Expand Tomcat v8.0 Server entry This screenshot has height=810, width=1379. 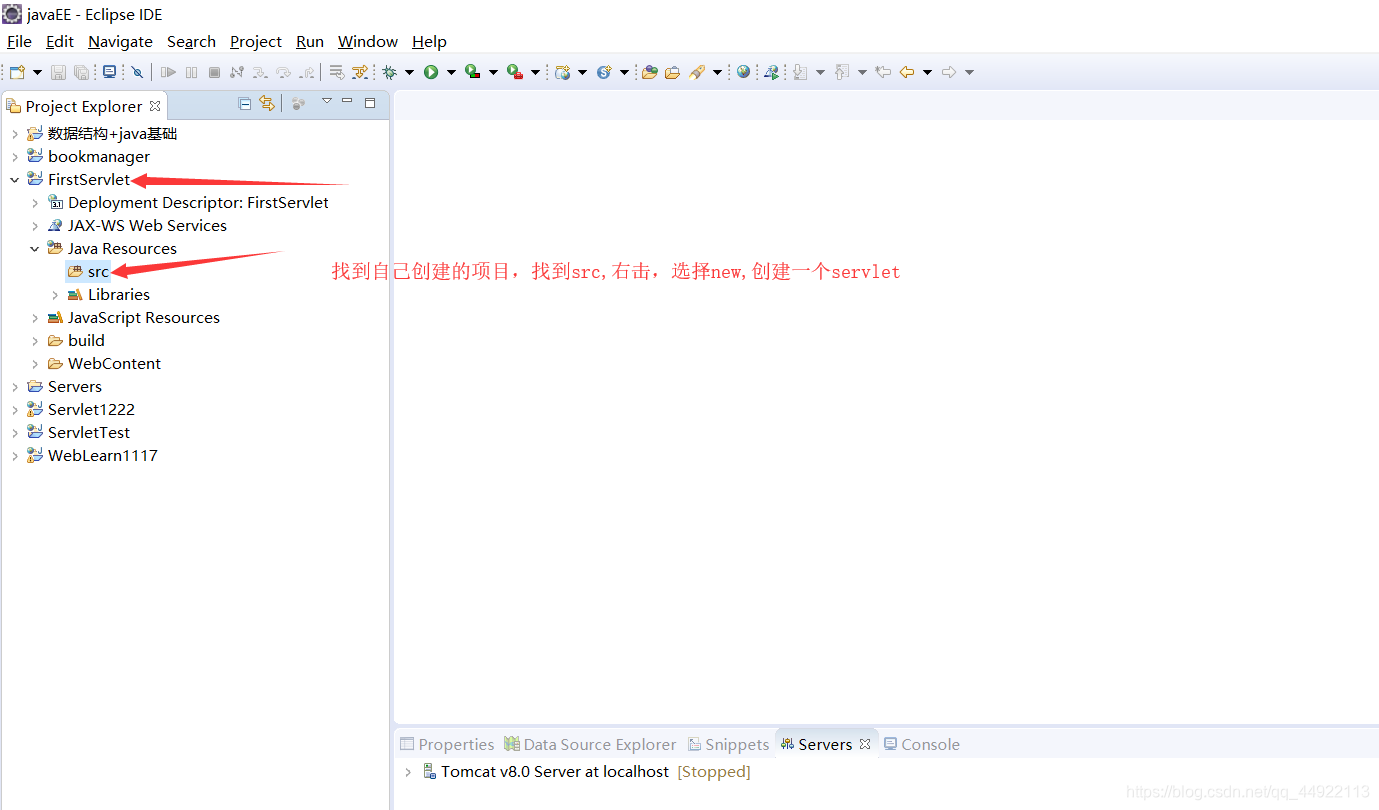(407, 772)
